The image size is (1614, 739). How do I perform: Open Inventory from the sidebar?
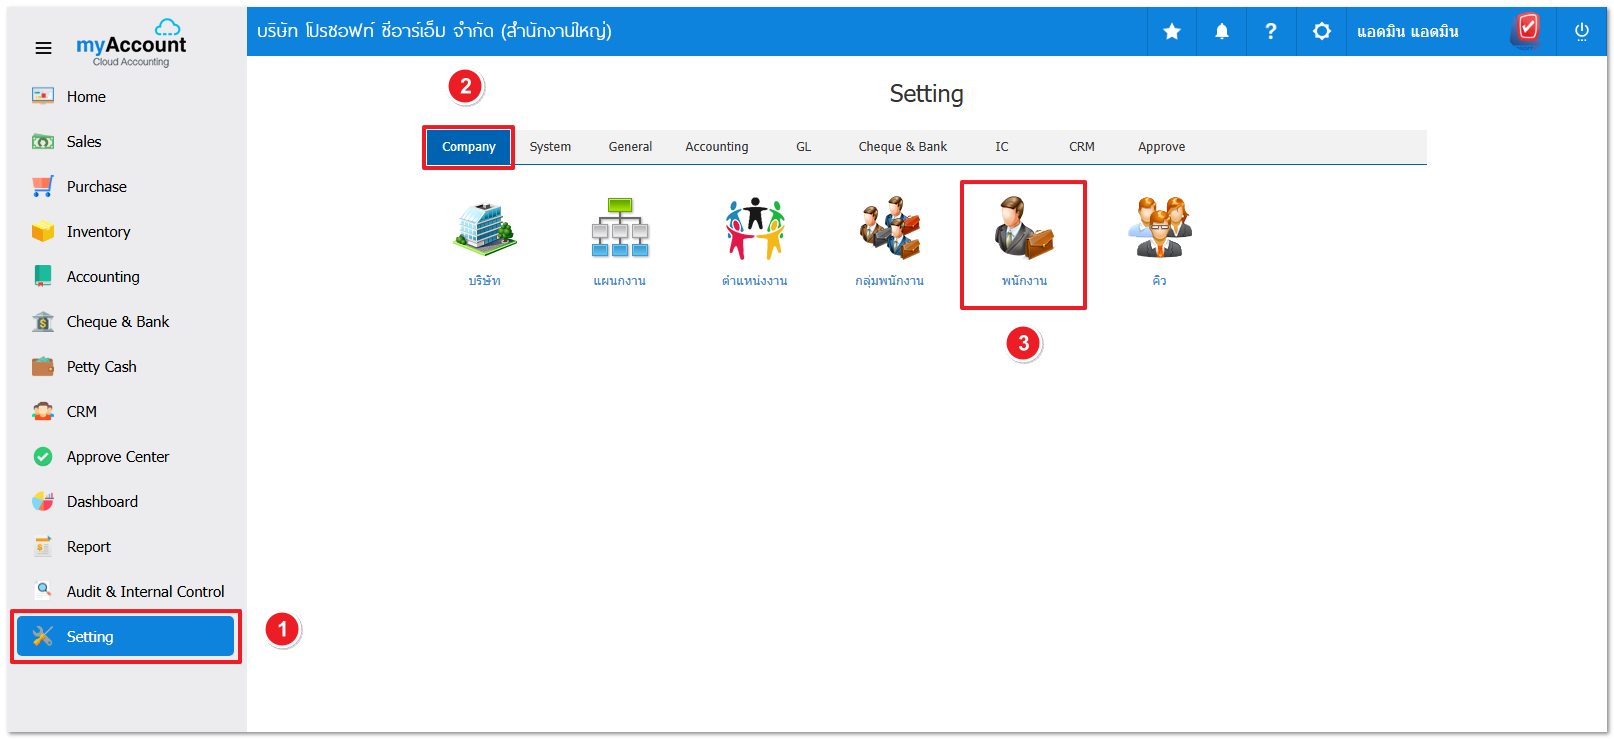click(x=98, y=232)
